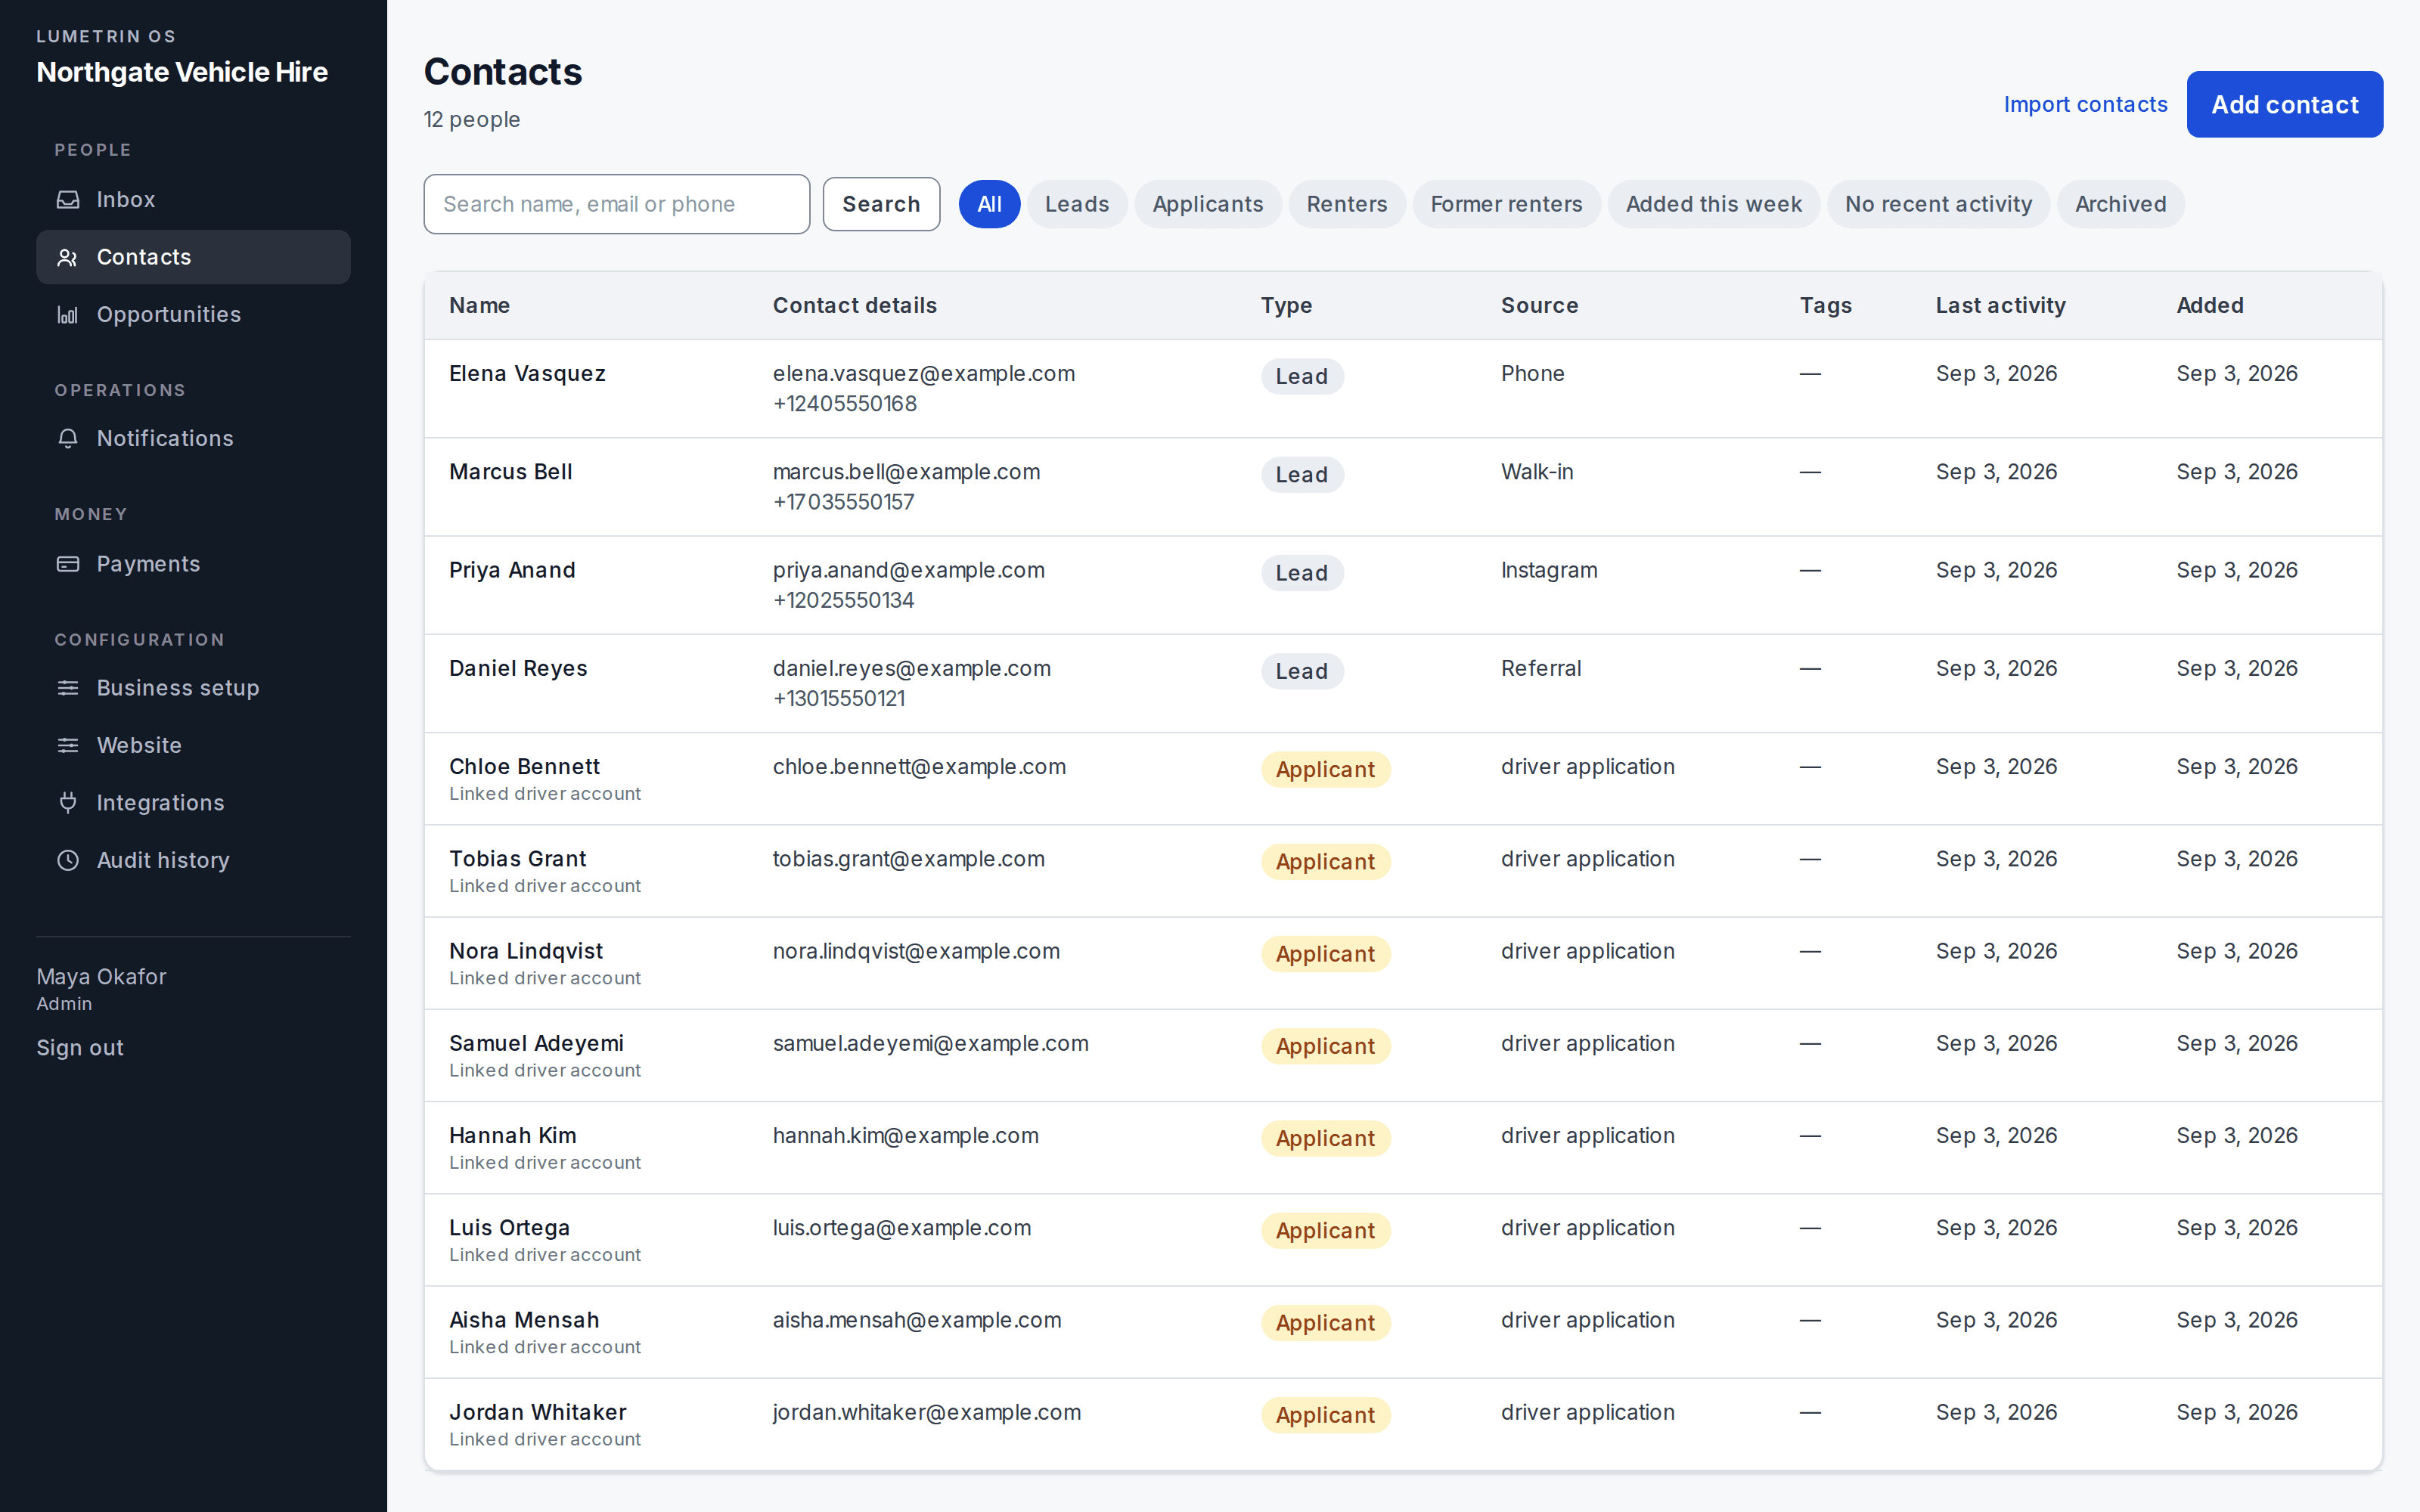
Task: Open Tobias Grant contact
Action: (x=518, y=859)
